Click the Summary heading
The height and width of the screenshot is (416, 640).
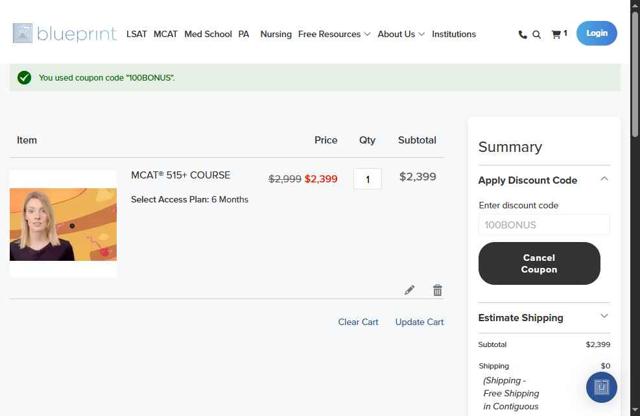510,147
